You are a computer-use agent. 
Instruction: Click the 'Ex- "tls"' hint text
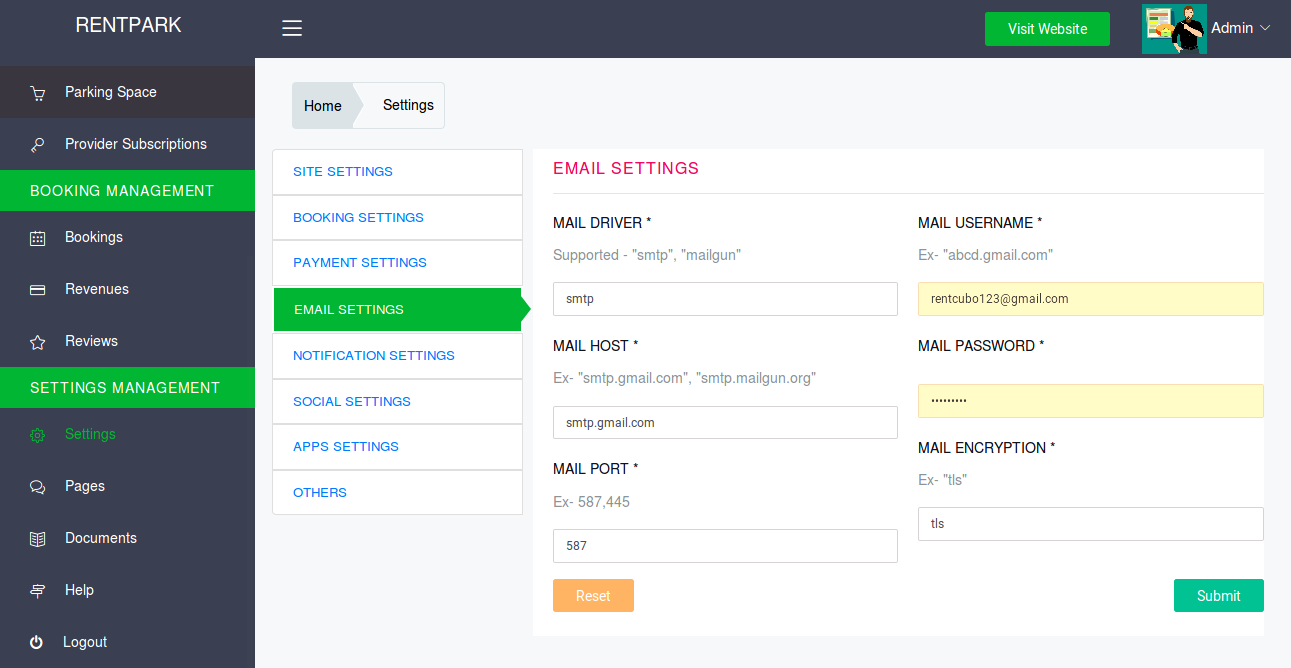[x=942, y=480]
